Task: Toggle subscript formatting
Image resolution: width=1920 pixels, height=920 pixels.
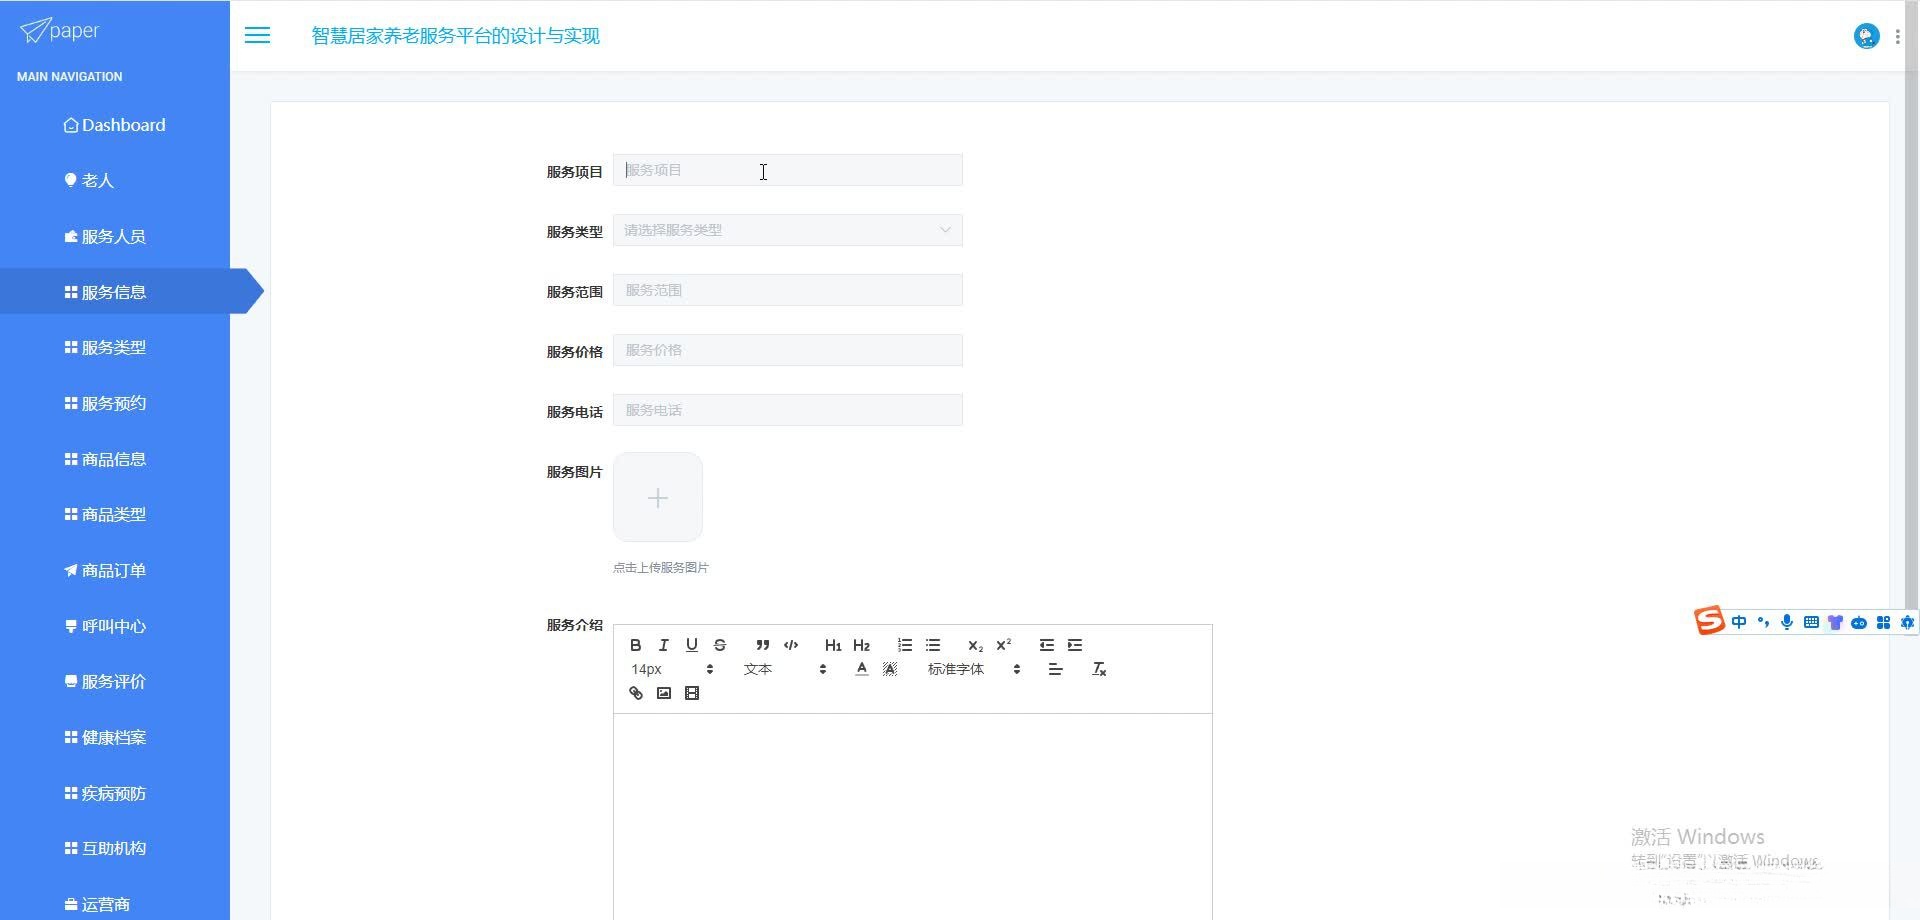Action: click(975, 645)
